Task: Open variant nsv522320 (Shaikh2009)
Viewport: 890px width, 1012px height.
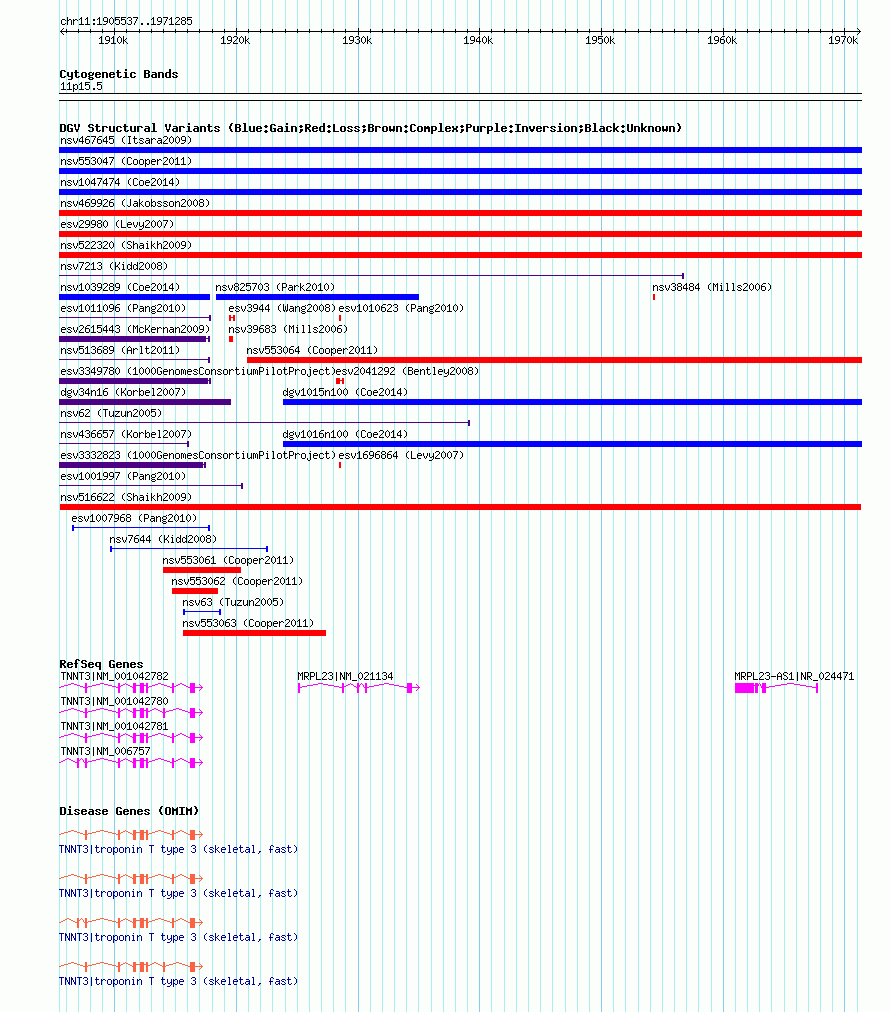Action: [x=126, y=245]
